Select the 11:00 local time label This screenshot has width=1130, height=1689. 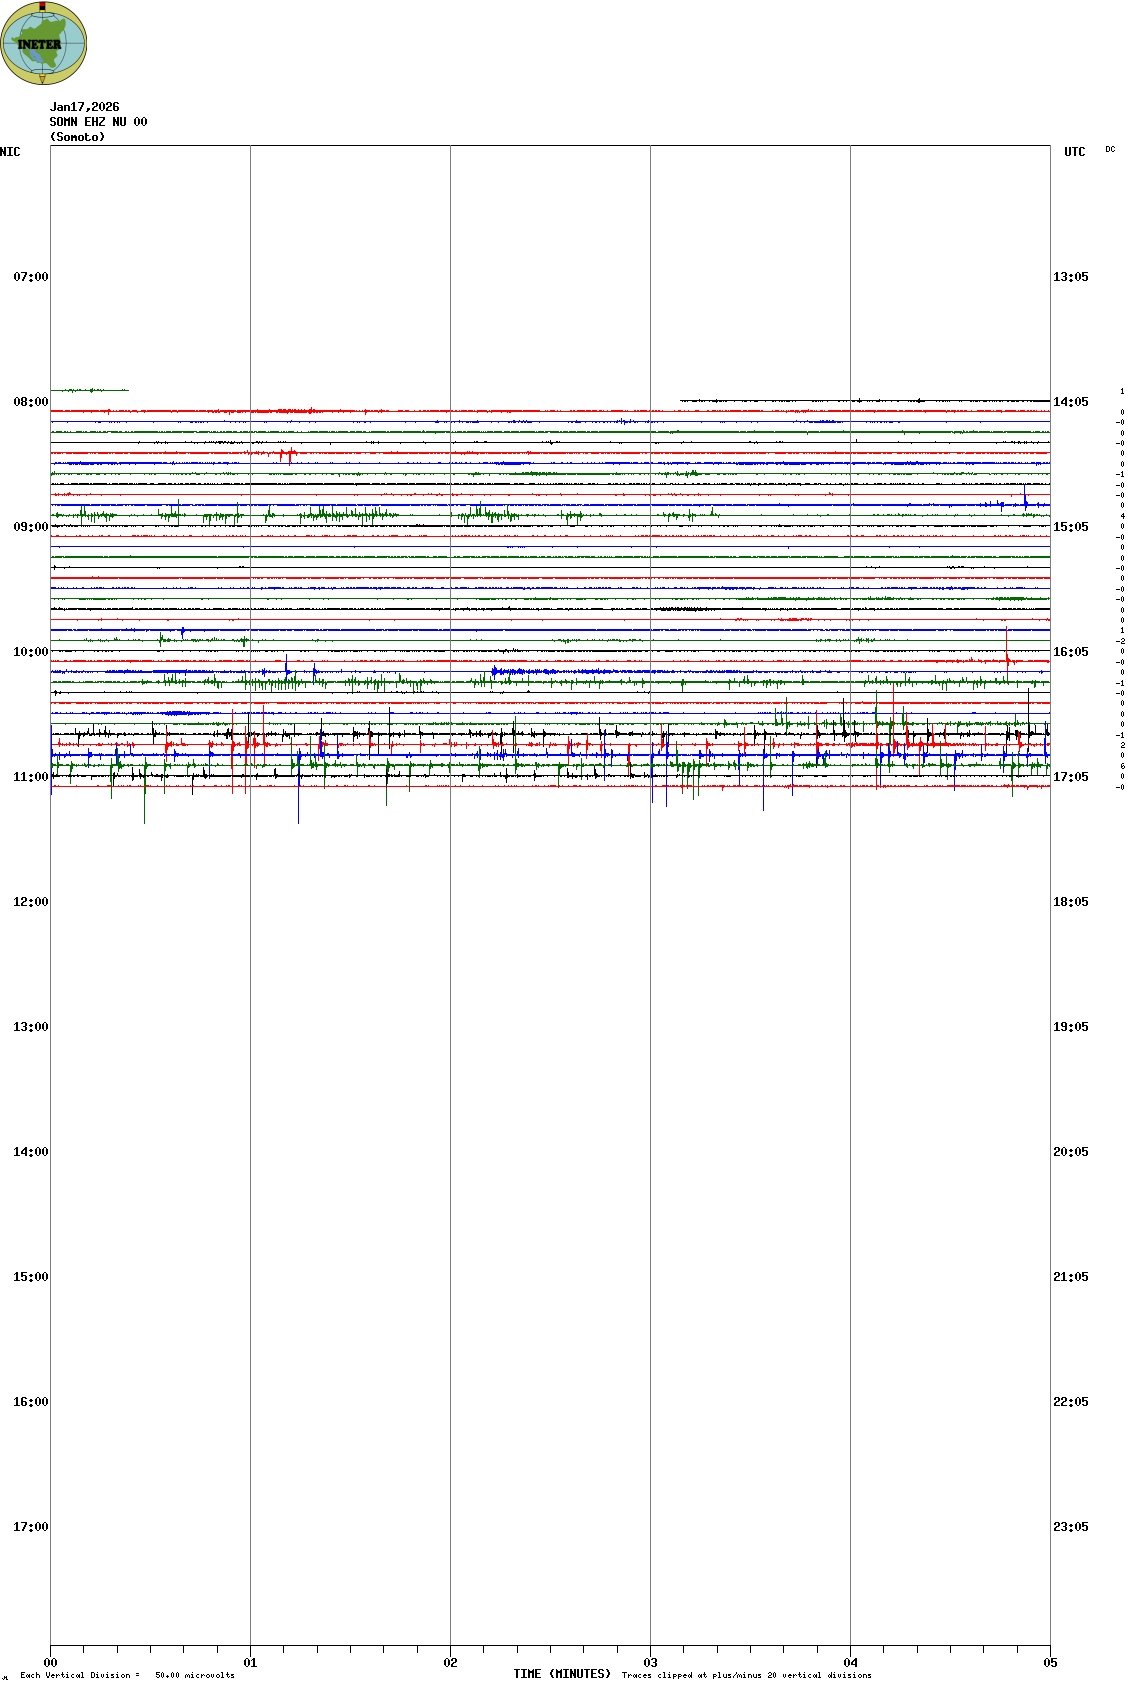[30, 777]
